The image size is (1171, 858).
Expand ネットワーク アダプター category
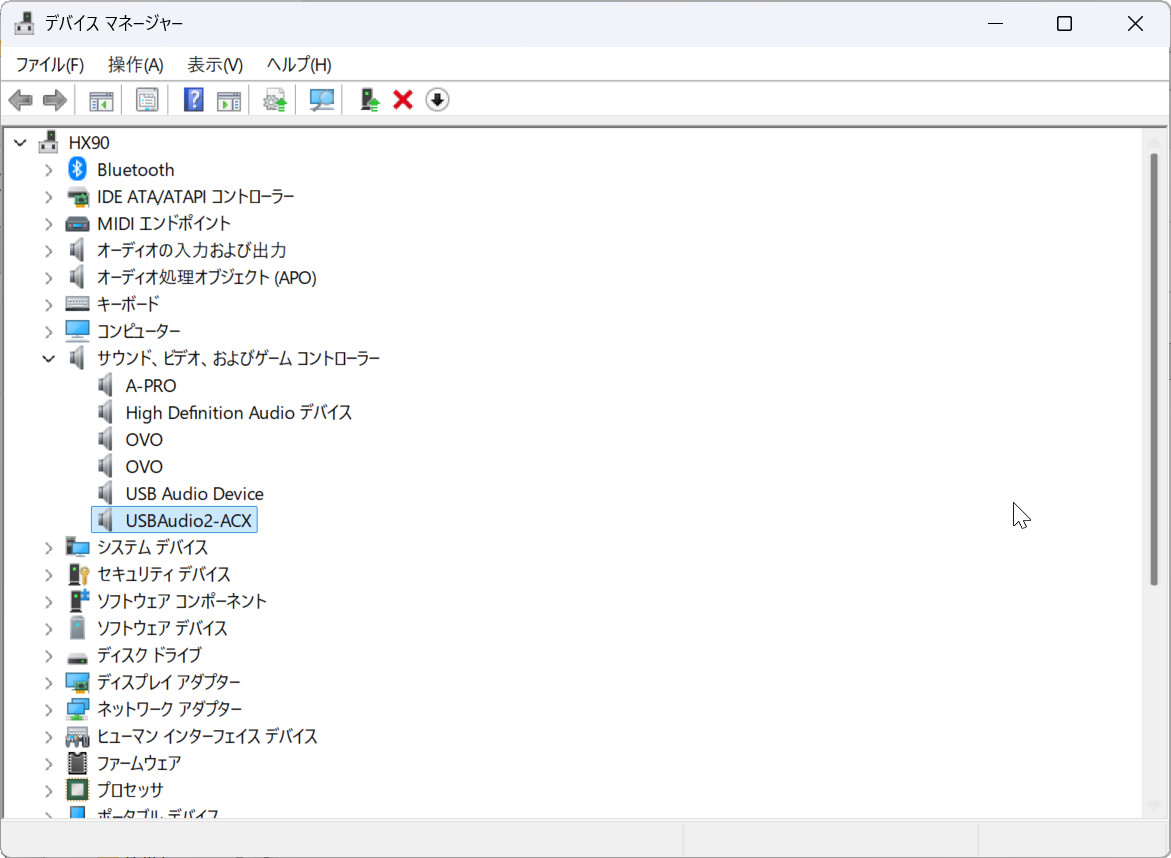coord(49,709)
